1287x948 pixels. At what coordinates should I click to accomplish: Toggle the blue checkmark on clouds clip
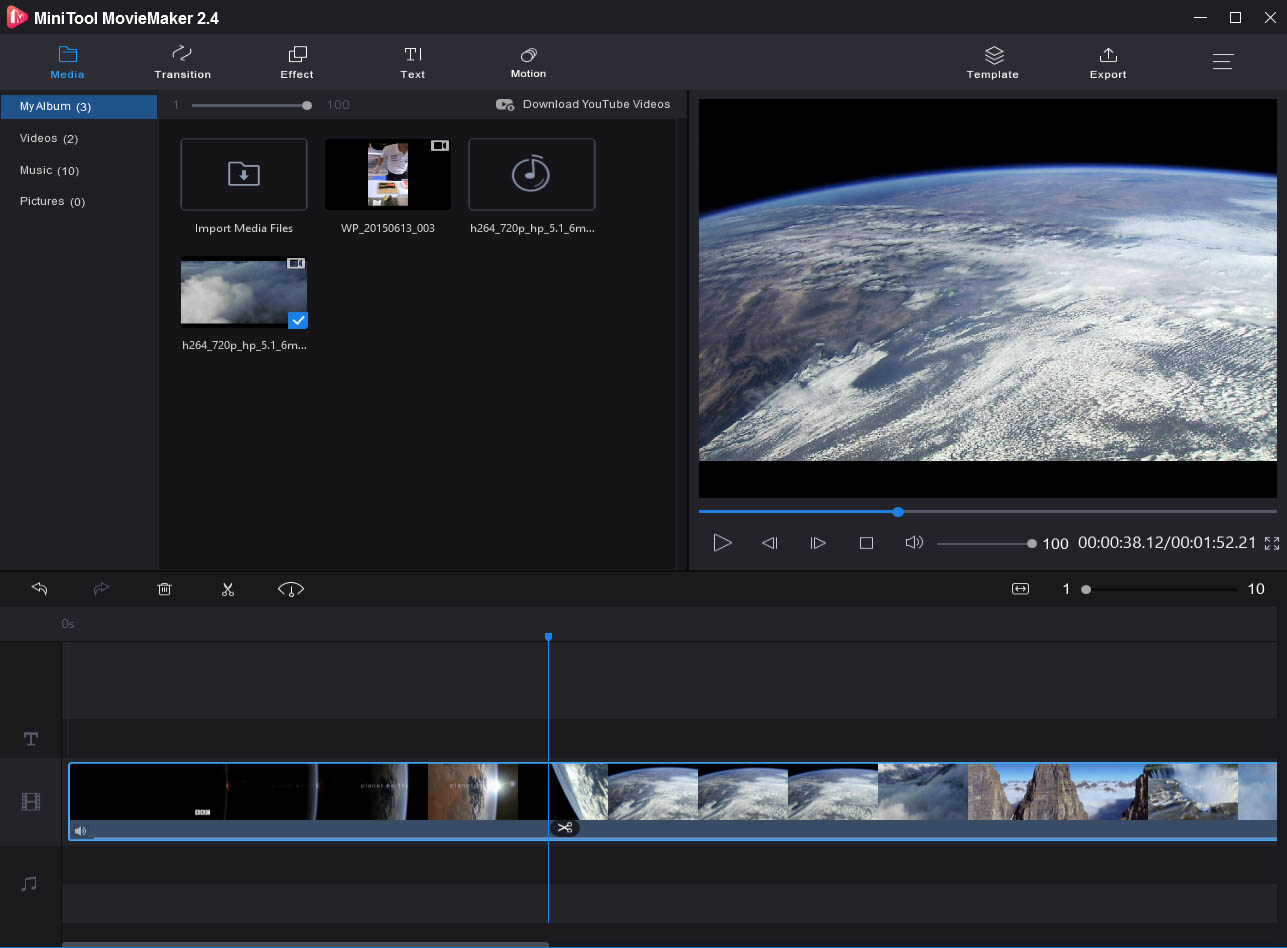(x=298, y=320)
